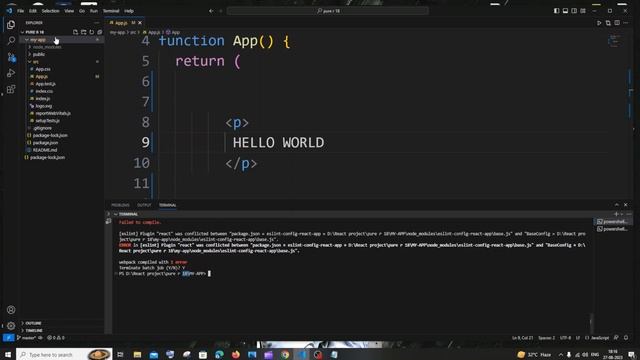Switch to the Output panel tab
Image resolution: width=640 pixels, height=360 pixels.
[x=144, y=205]
